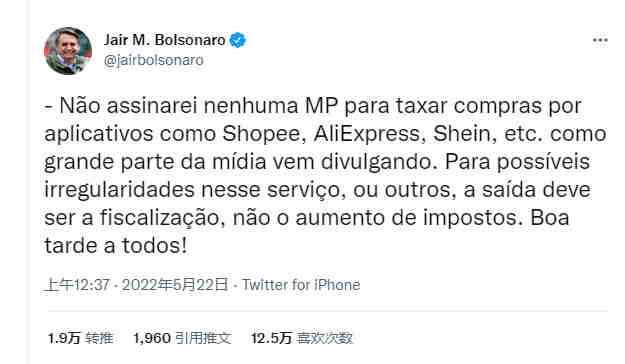Click the 引用推文 quote tweets label
This screenshot has width=625, height=364.
pos(203,338)
